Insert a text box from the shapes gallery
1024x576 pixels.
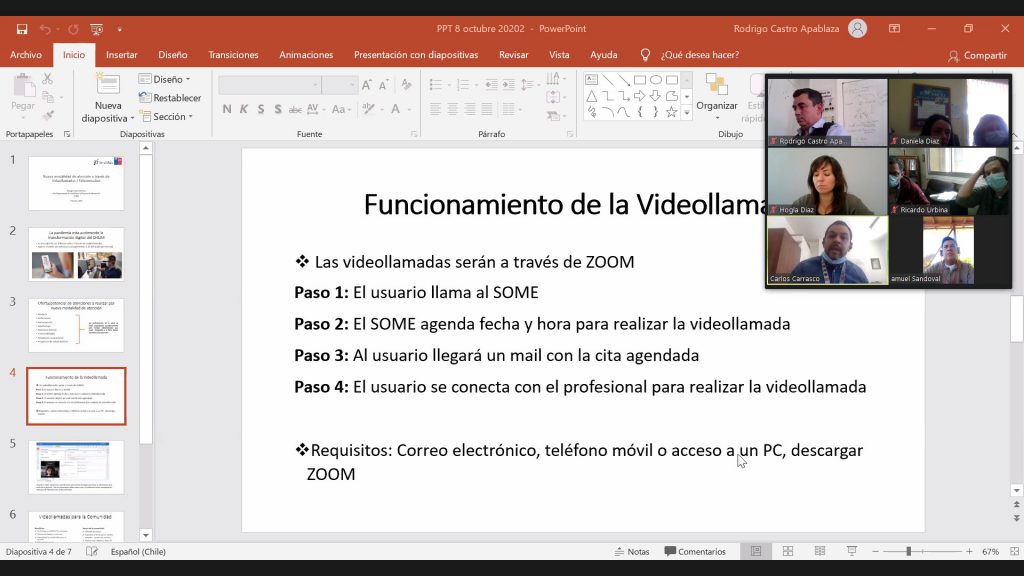tap(592, 80)
